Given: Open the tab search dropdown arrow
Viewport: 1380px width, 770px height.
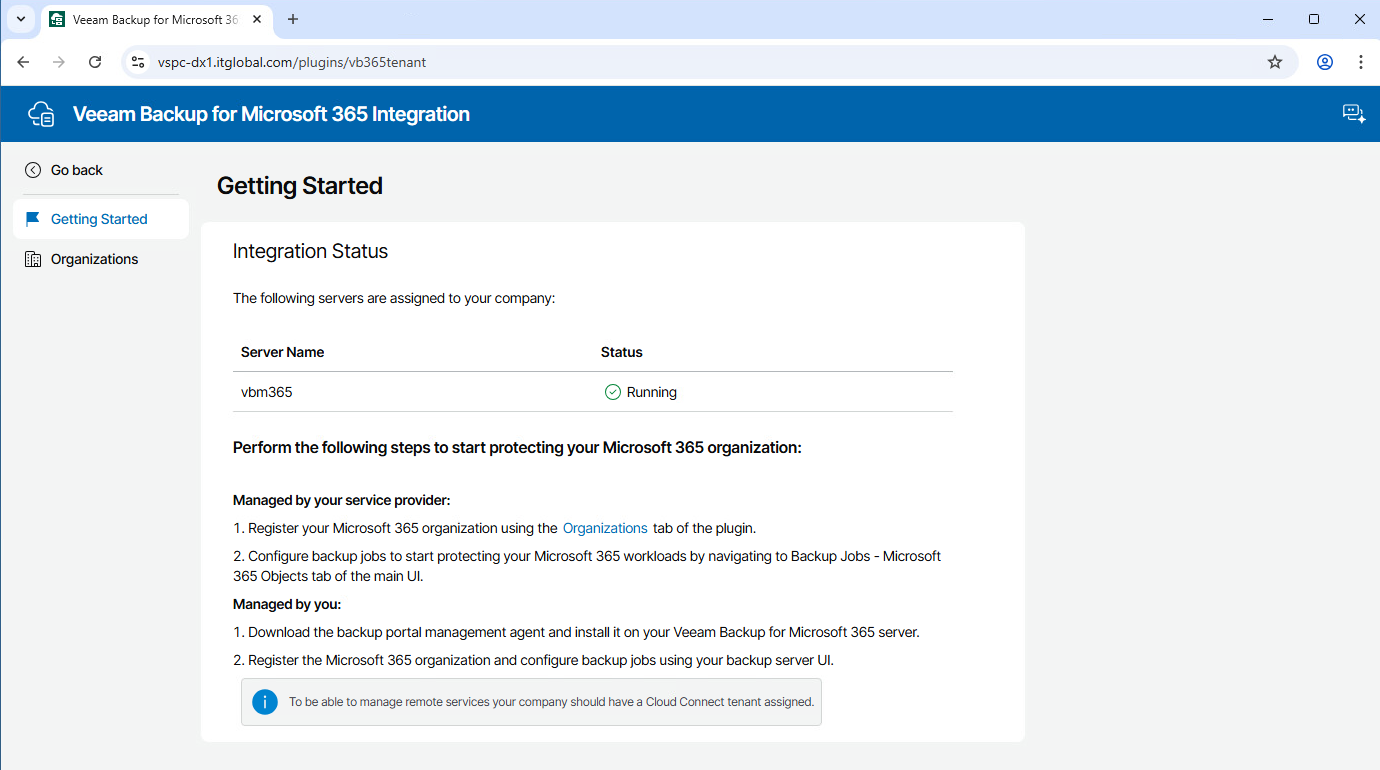Looking at the screenshot, I should tap(20, 19).
